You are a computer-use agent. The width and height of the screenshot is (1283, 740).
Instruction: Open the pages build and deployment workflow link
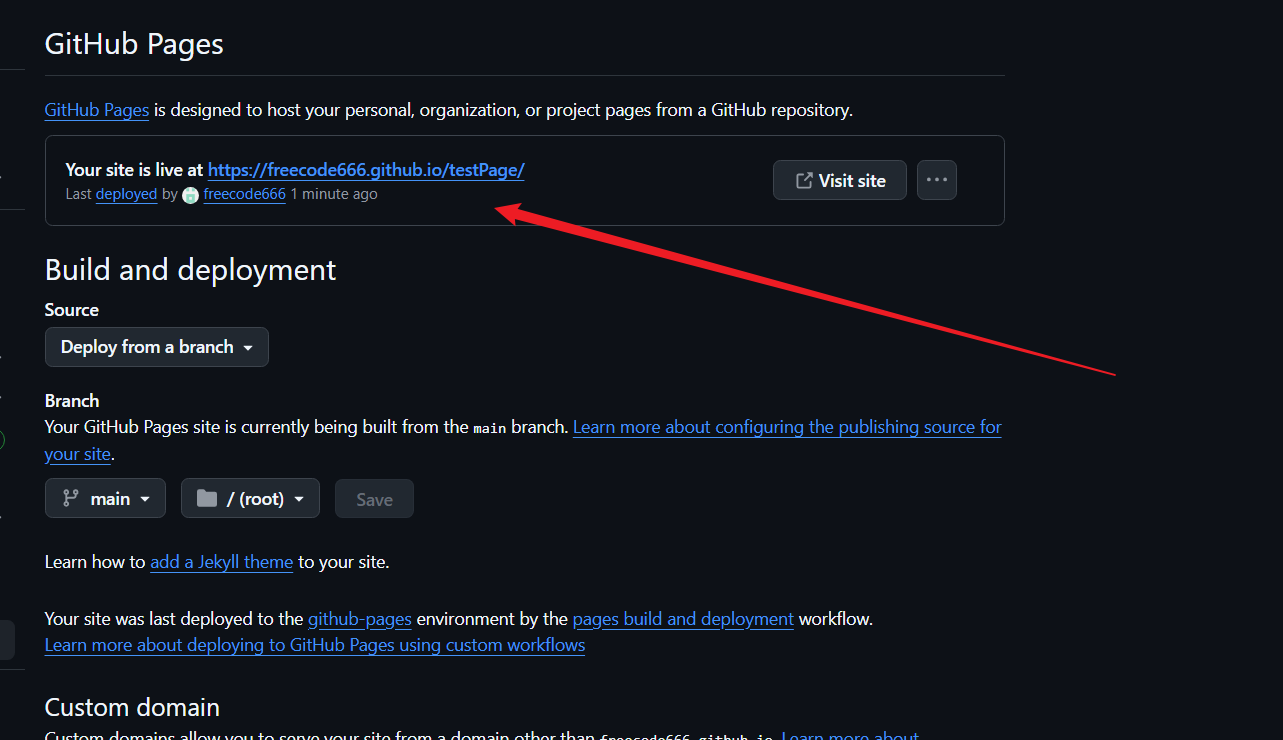(683, 619)
